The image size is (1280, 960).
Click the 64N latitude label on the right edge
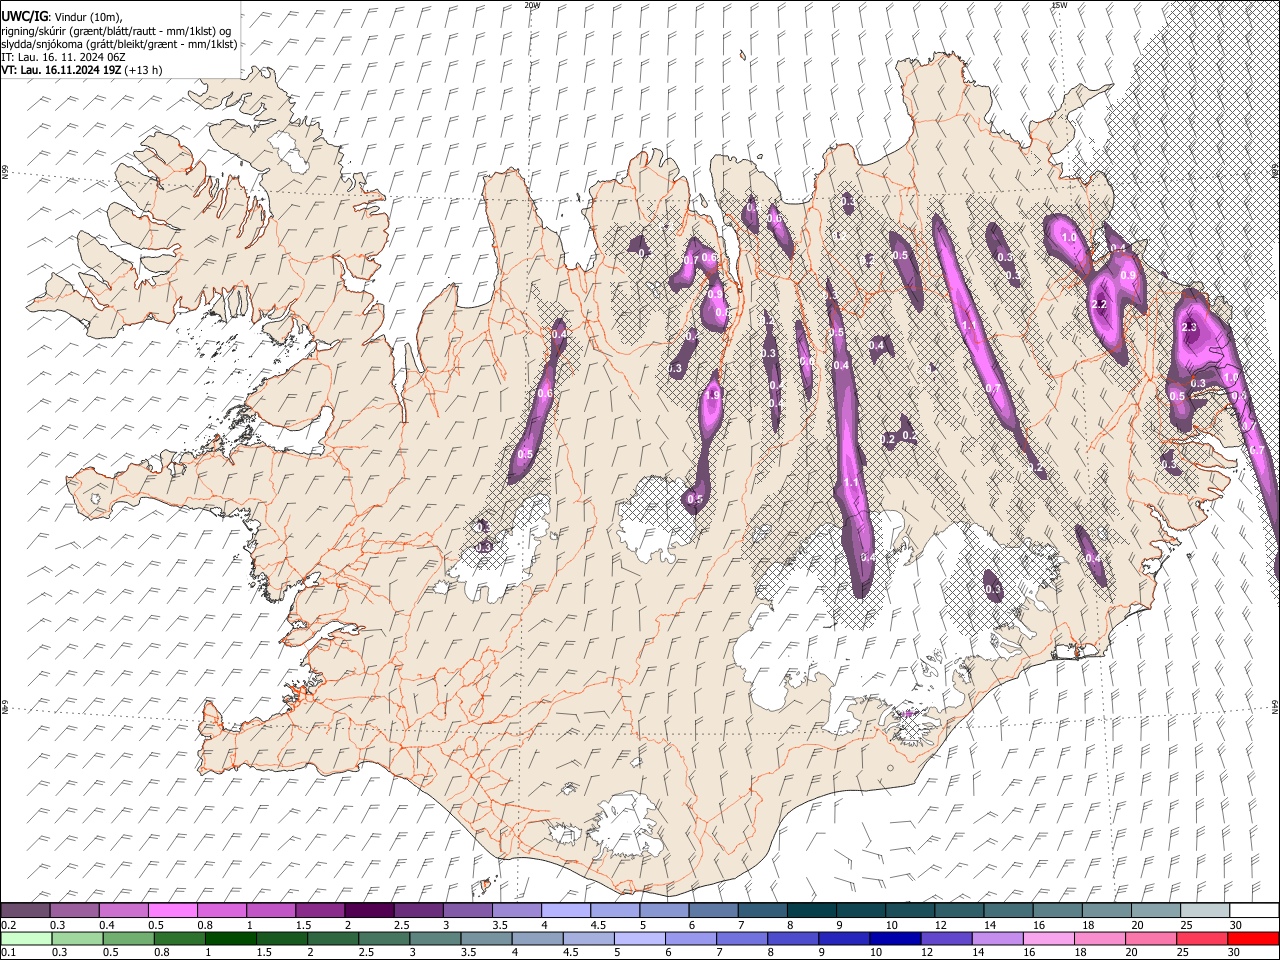[x=1275, y=706]
